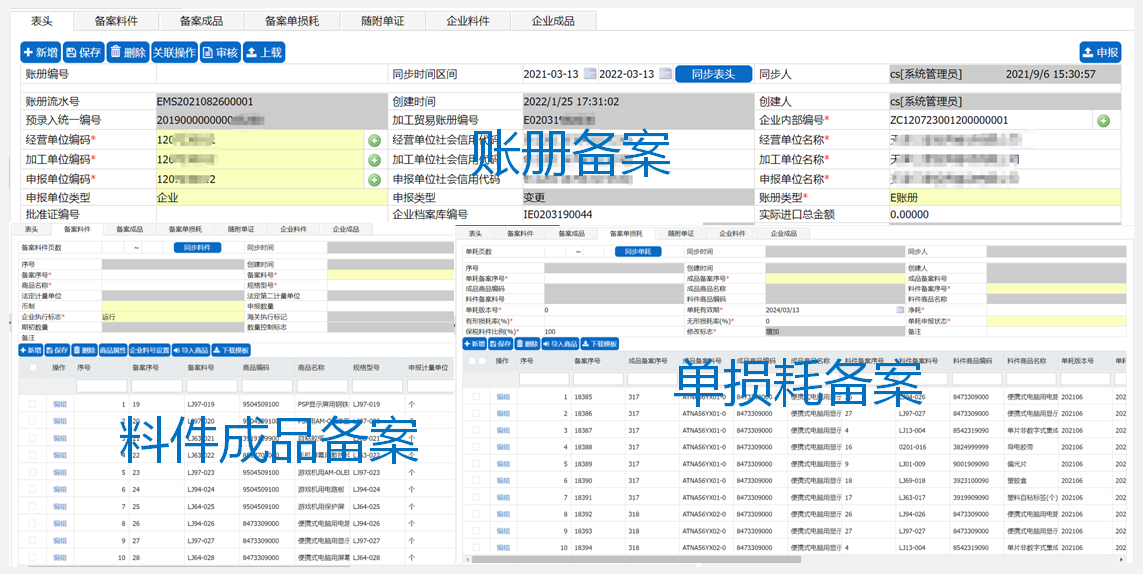Click the empty 账册编号 input field
This screenshot has width=1143, height=574.
(270, 74)
